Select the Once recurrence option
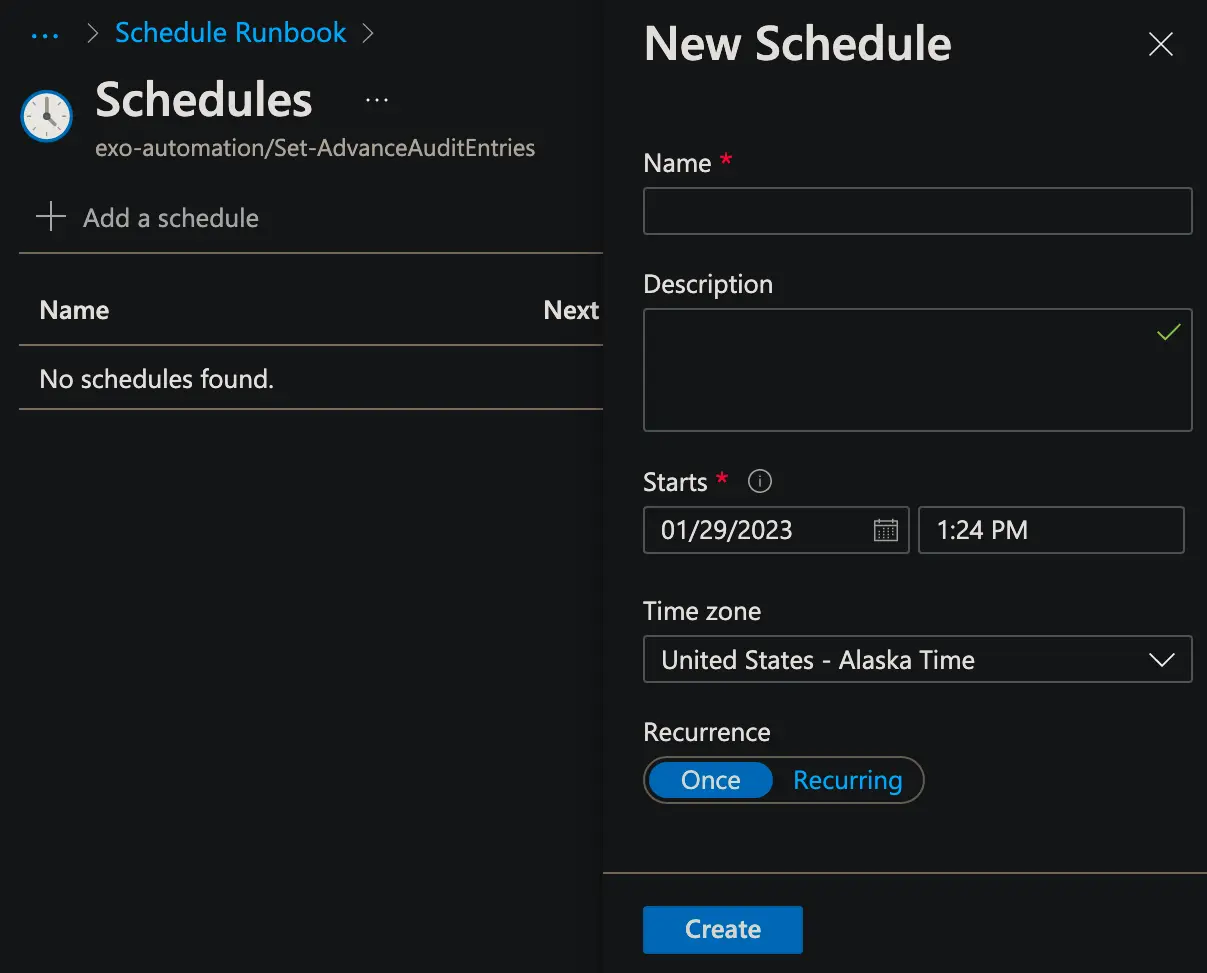Viewport: 1207px width, 973px height. [711, 780]
